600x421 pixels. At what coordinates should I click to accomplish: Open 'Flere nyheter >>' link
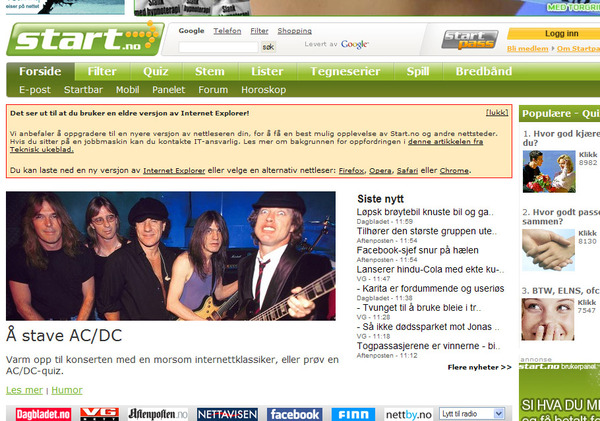point(479,367)
